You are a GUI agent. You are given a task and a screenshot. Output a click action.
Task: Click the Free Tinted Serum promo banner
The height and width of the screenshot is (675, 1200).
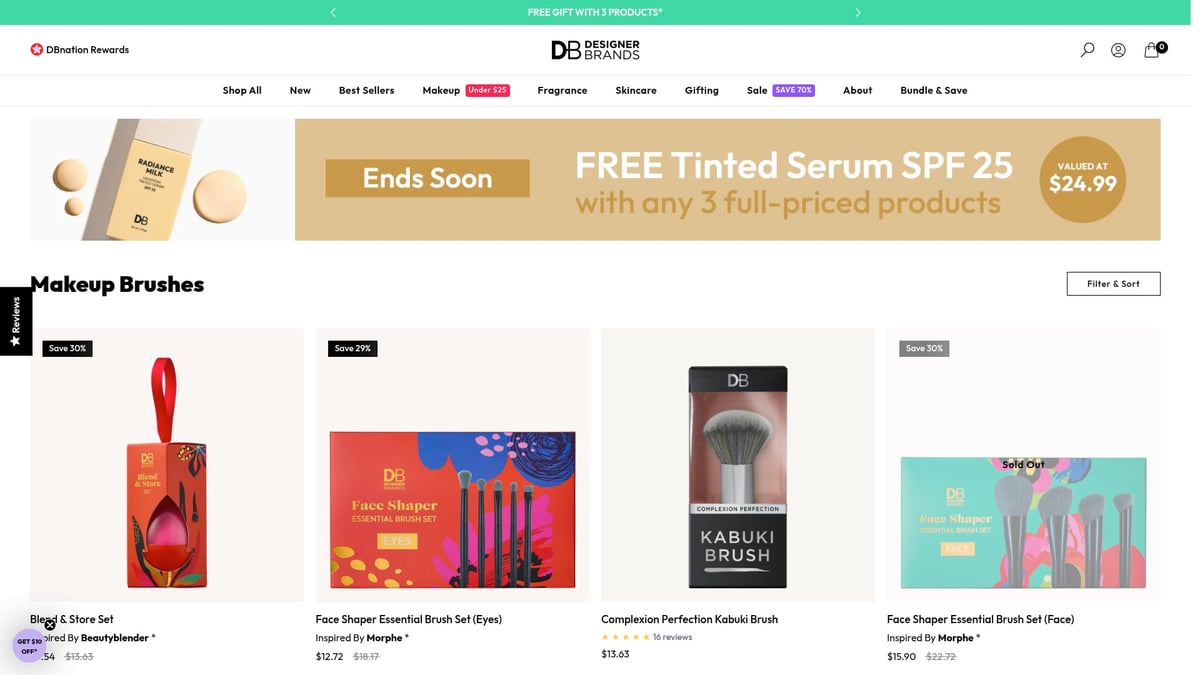pyautogui.click(x=595, y=180)
